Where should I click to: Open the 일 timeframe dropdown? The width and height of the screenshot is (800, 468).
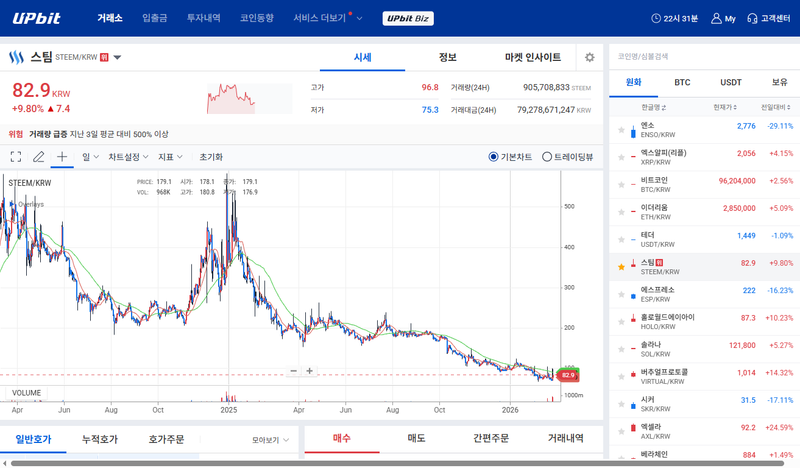(x=89, y=157)
